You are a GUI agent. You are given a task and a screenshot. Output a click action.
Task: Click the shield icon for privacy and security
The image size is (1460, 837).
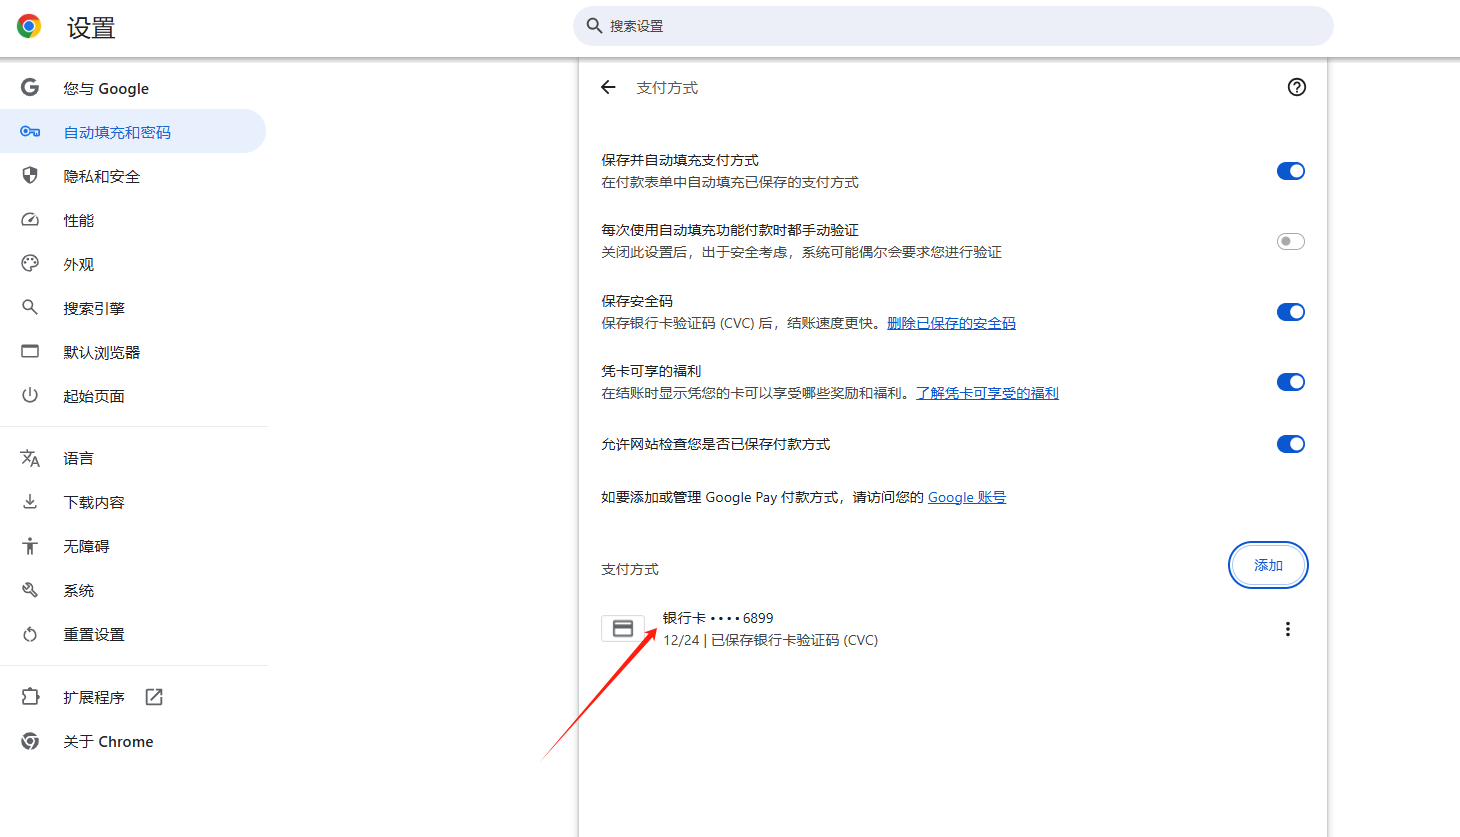pos(30,176)
